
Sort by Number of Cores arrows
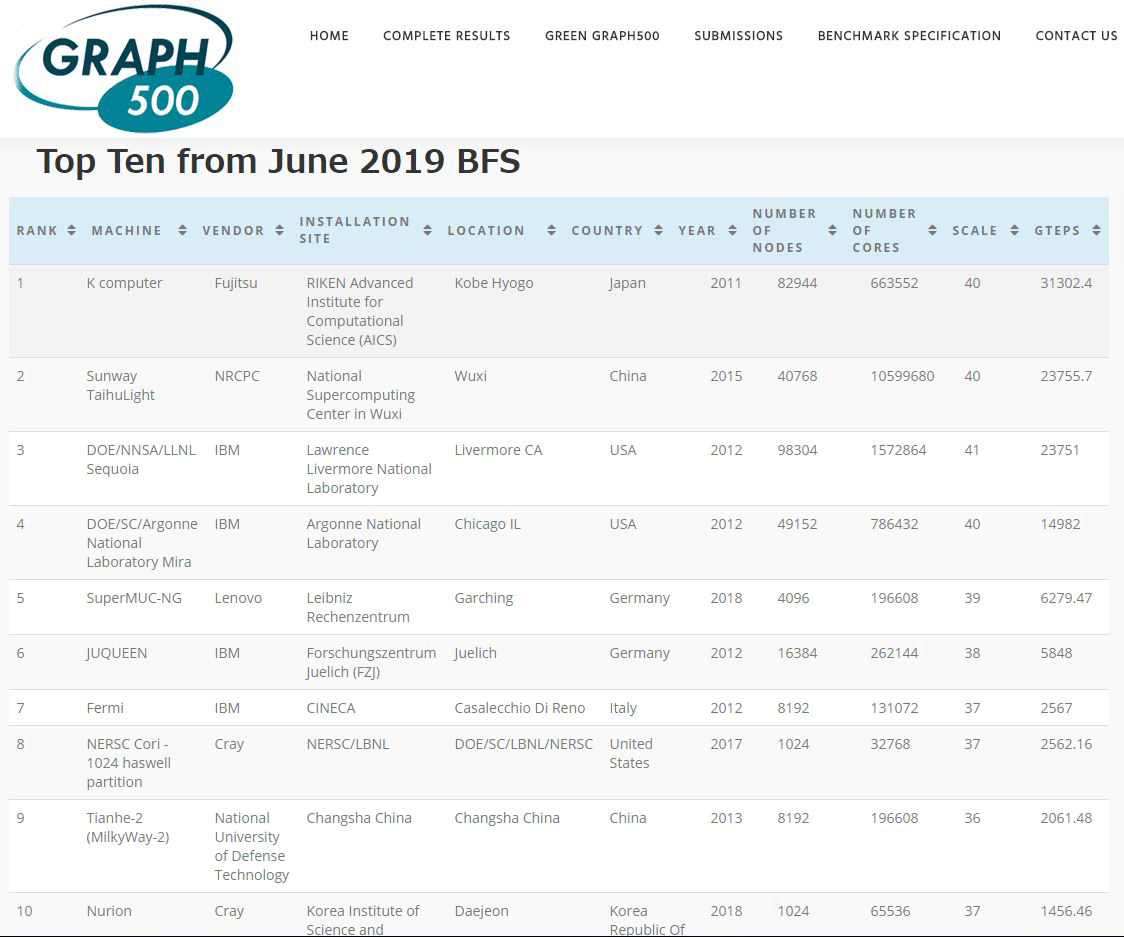point(932,230)
